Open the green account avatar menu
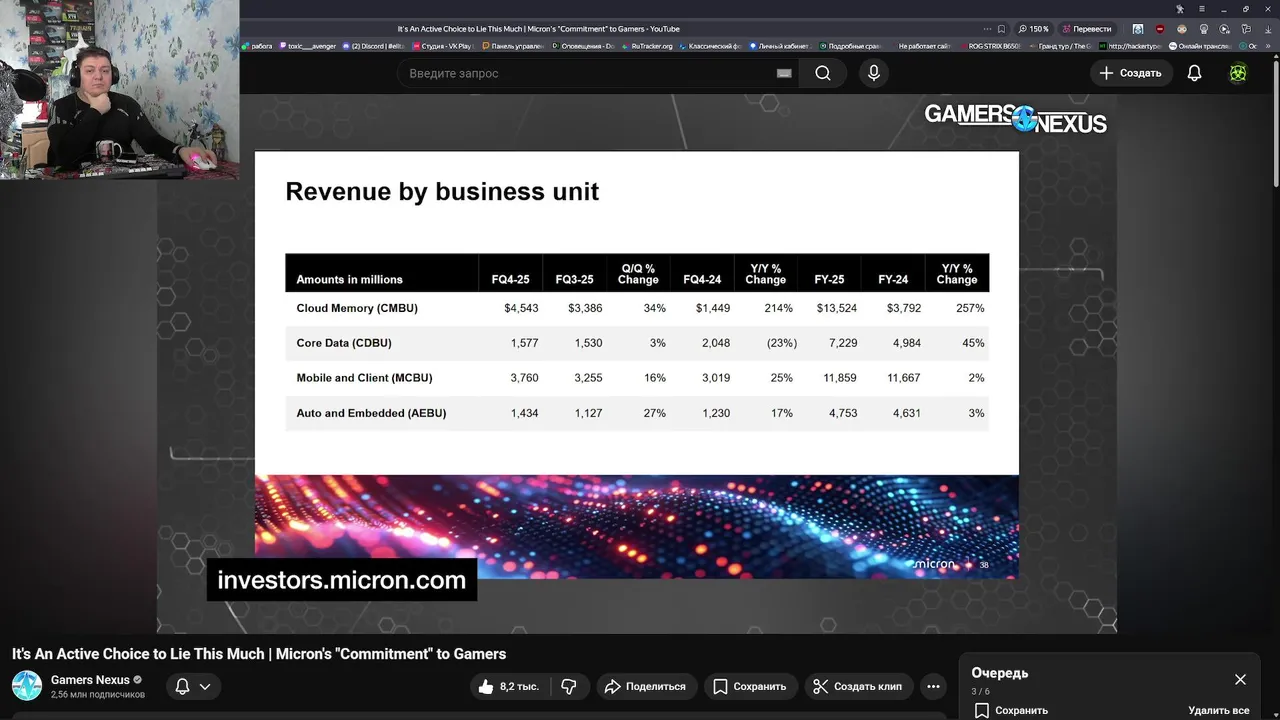The height and width of the screenshot is (720, 1280). coord(1238,73)
